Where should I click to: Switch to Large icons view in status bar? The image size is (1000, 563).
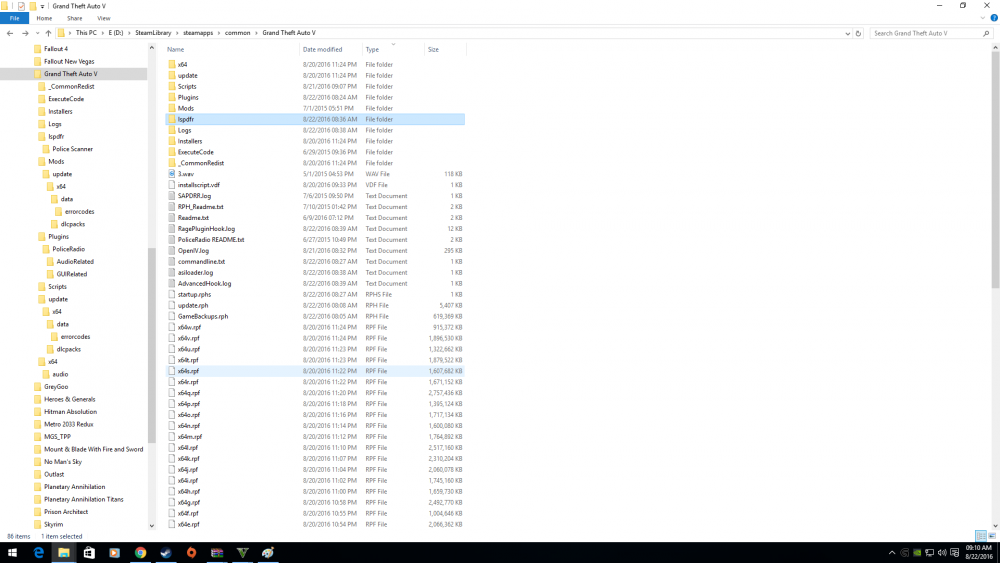pyautogui.click(x=992, y=536)
